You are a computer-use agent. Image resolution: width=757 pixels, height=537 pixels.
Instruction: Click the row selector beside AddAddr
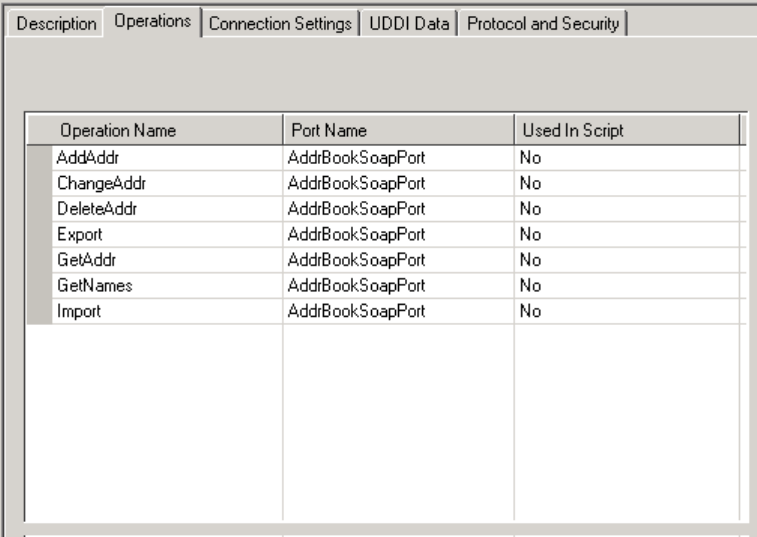coord(37,158)
